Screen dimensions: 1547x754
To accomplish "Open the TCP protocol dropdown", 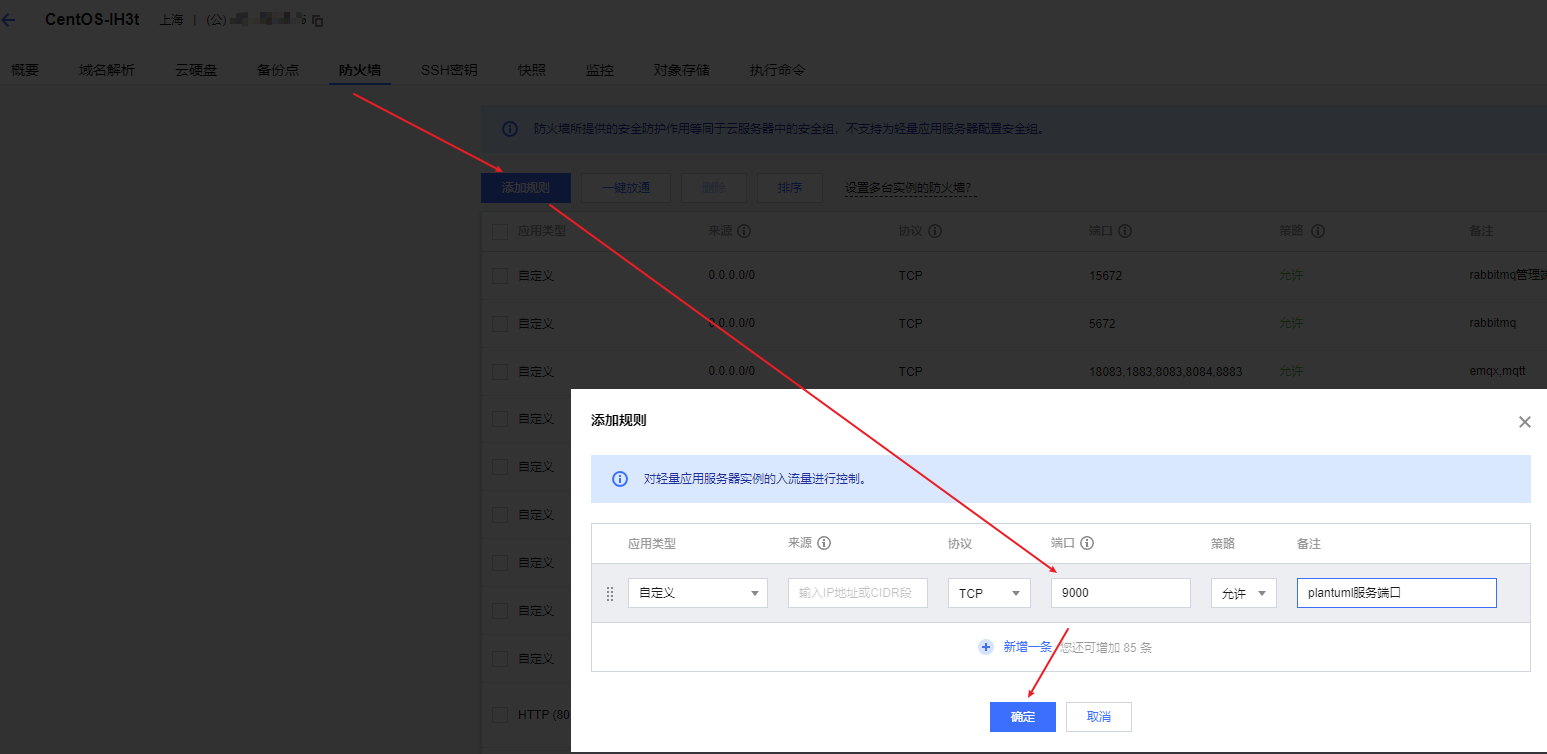I will 989,593.
